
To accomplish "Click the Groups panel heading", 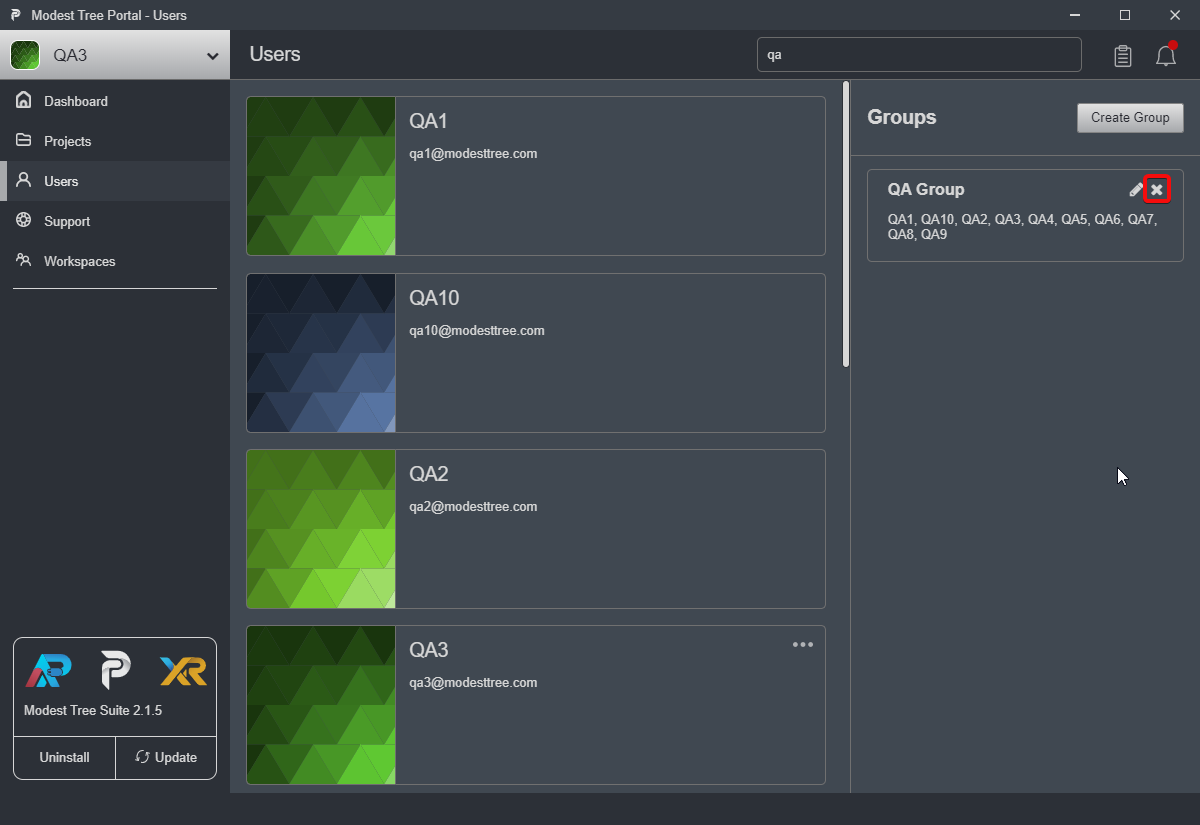I will point(902,117).
